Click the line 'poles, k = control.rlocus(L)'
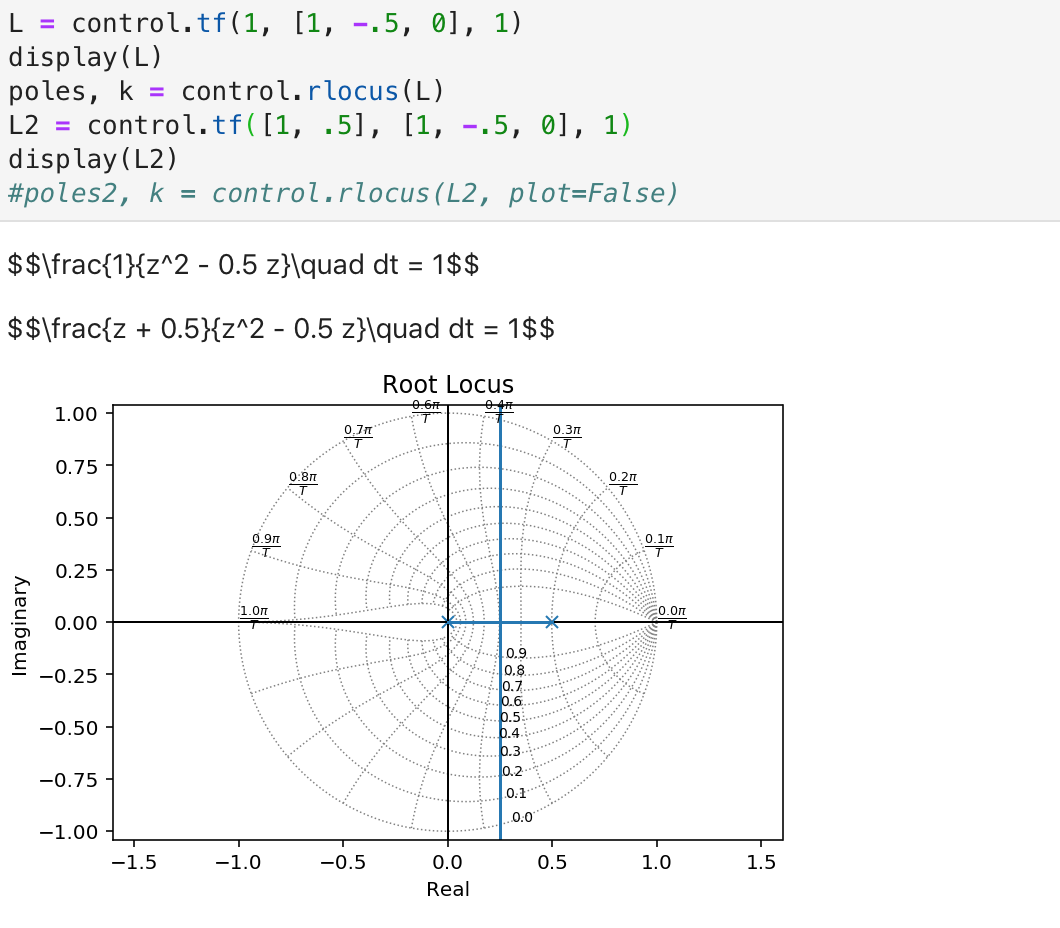The height and width of the screenshot is (928, 1060). 226,91
